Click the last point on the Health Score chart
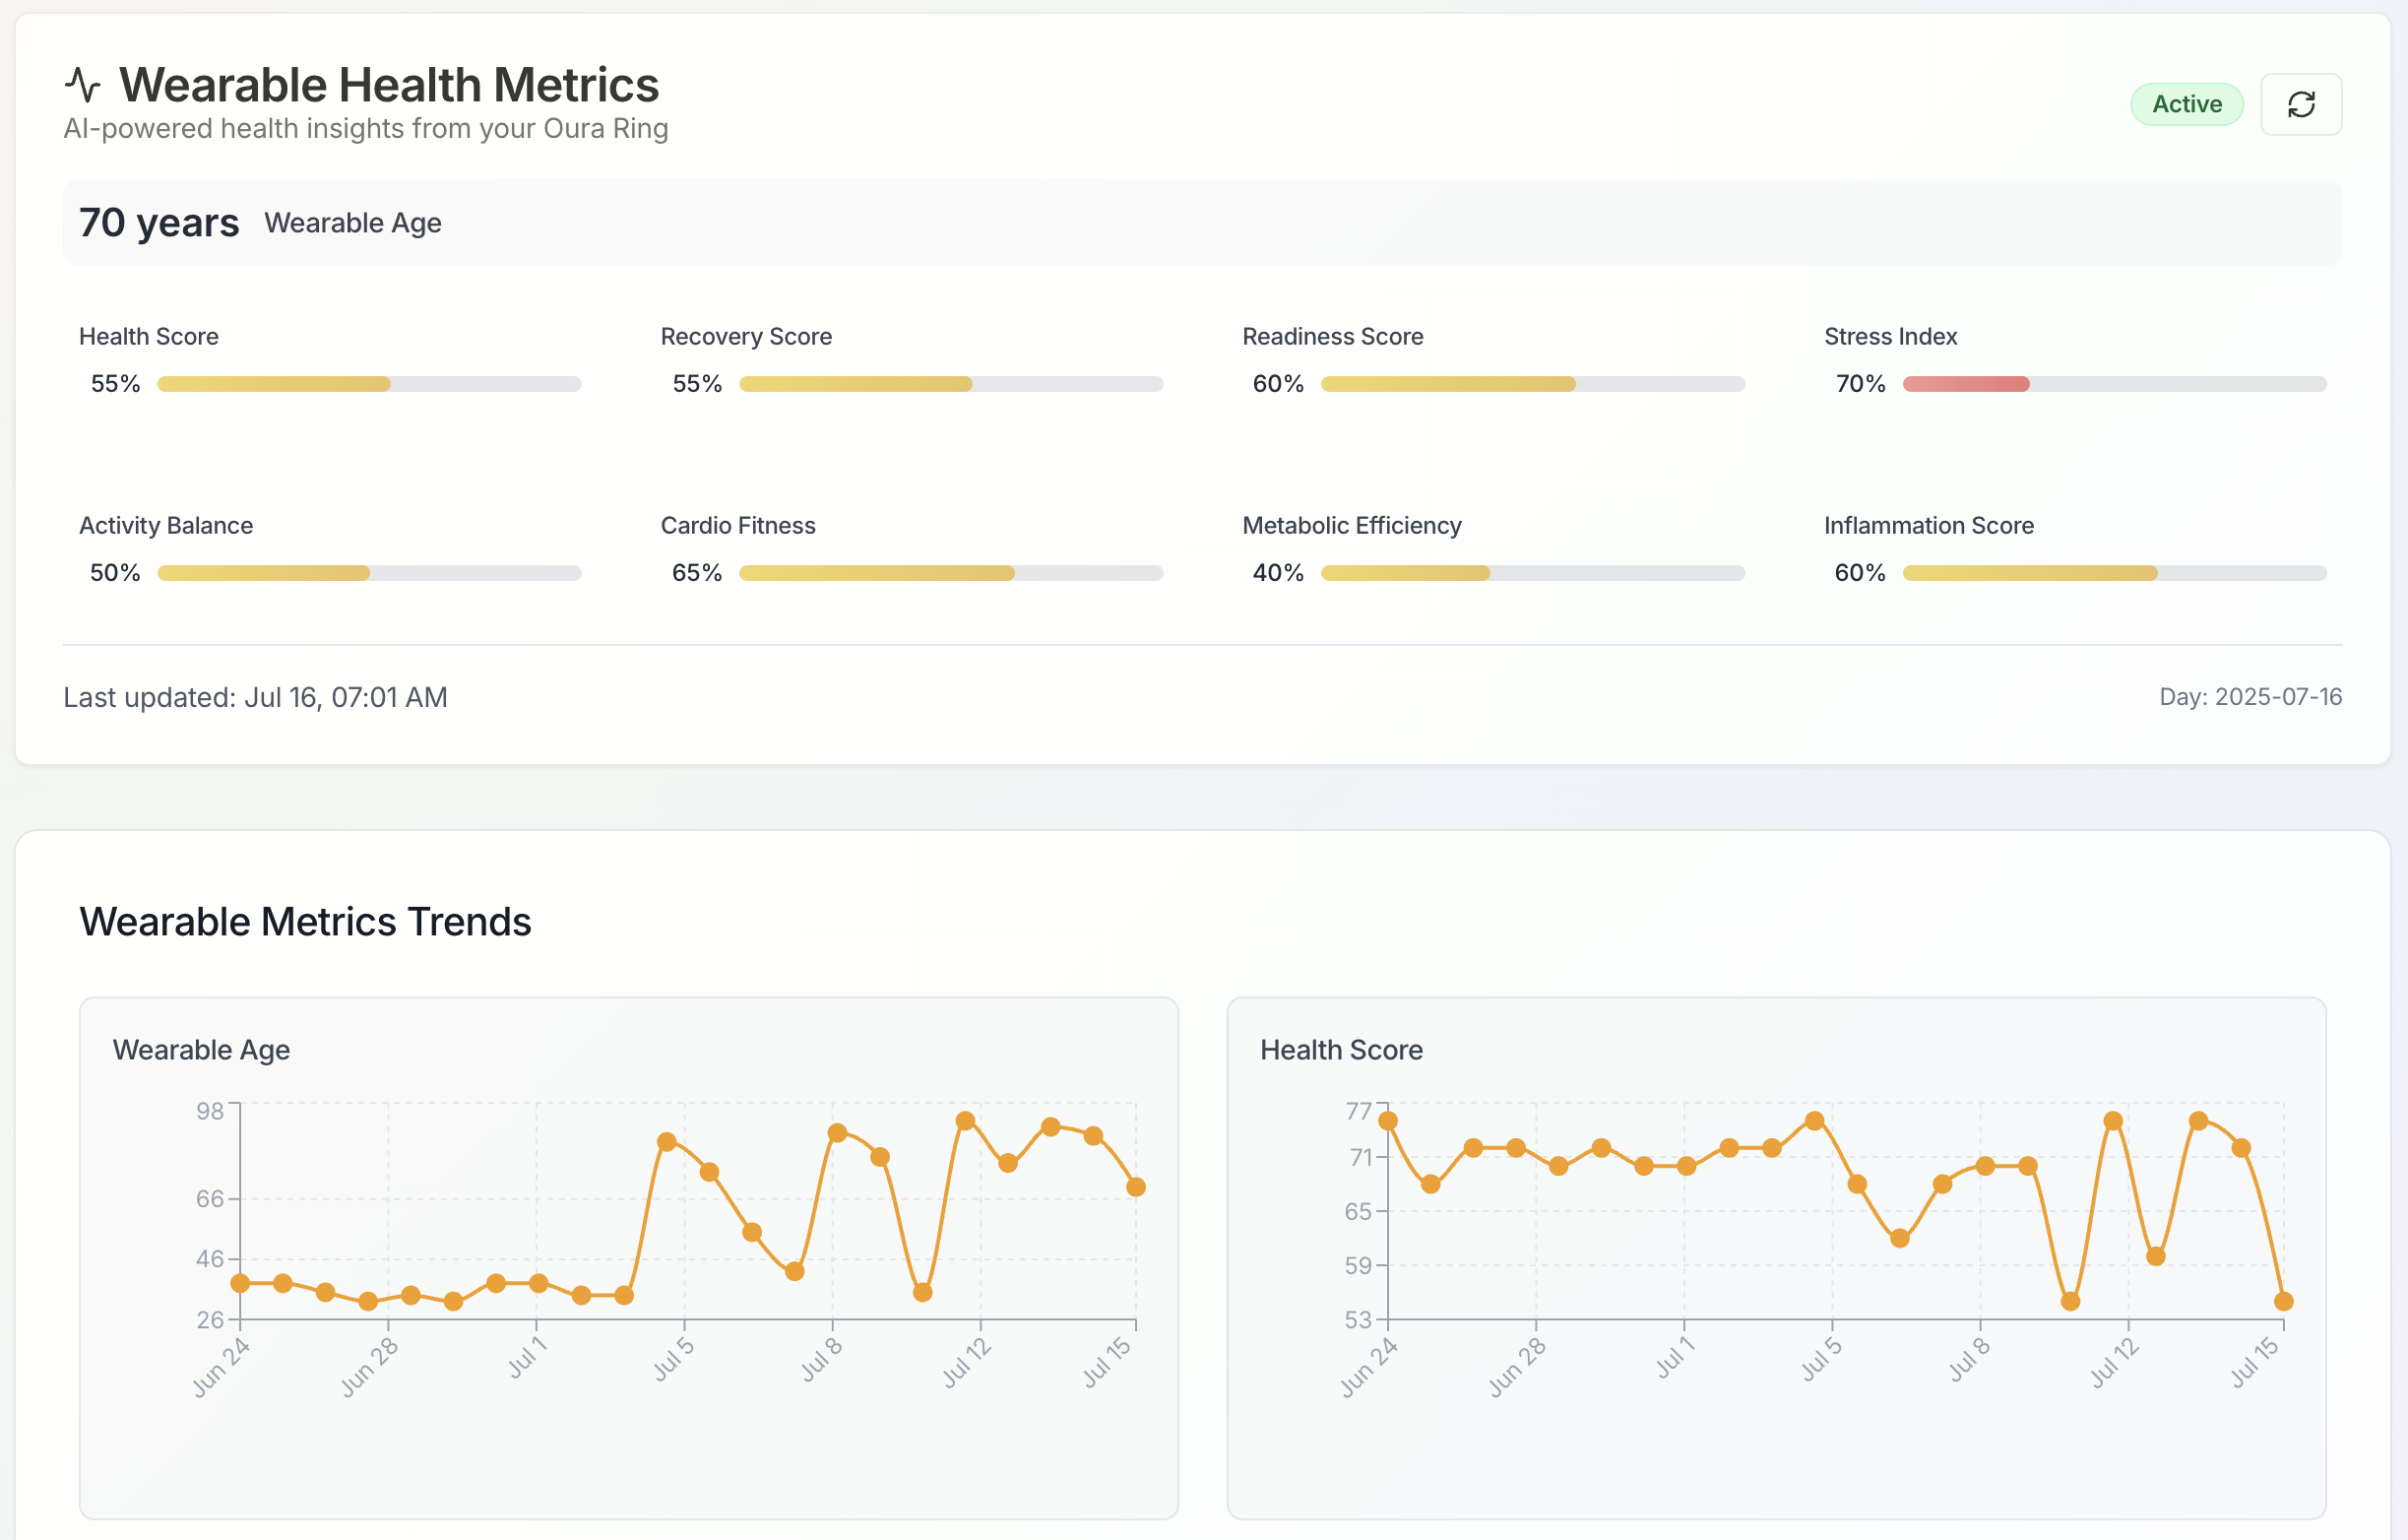This screenshot has width=2408, height=1540. tap(2283, 1301)
